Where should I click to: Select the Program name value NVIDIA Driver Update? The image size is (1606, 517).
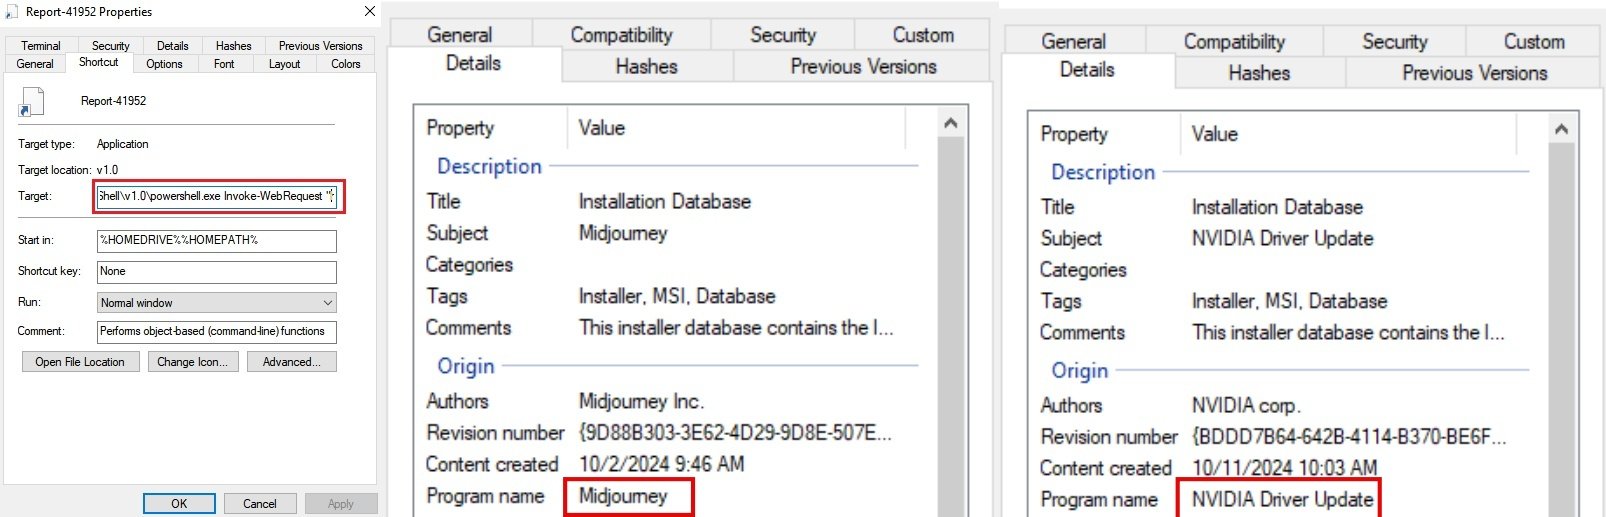(1282, 499)
